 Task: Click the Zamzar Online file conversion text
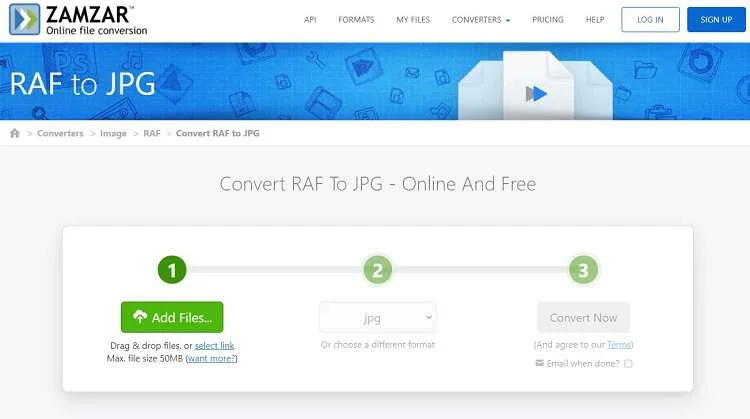(x=97, y=20)
